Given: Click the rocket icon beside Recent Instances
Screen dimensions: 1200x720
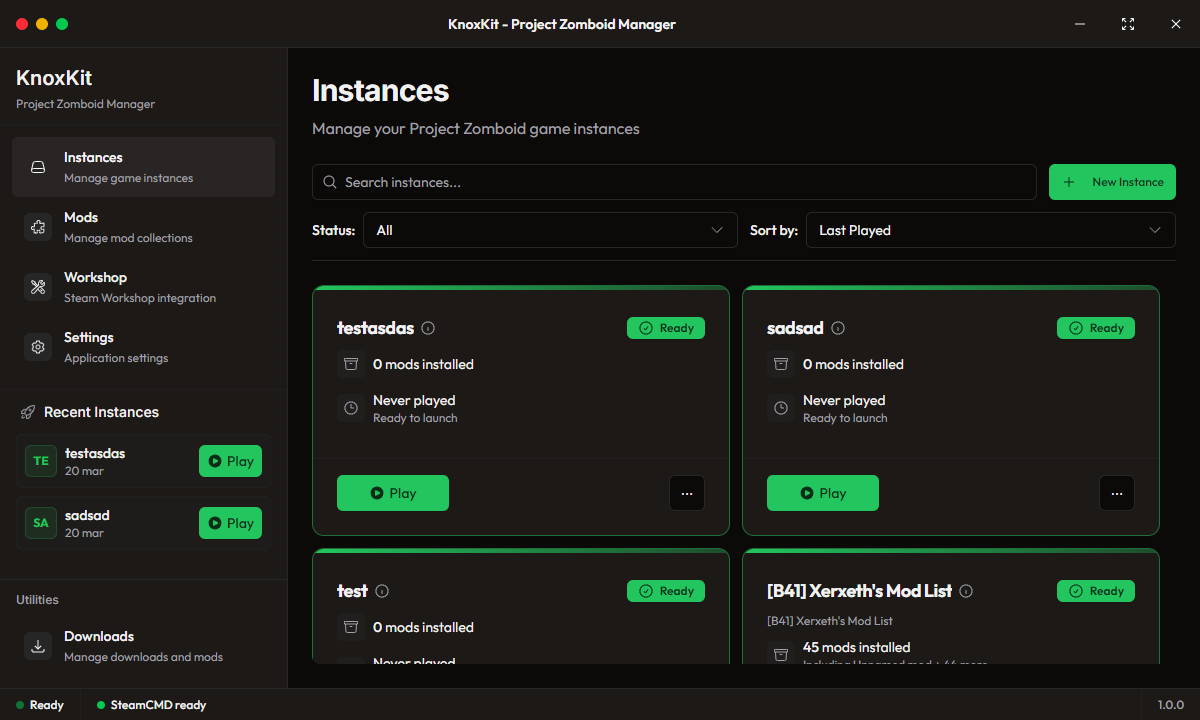Looking at the screenshot, I should pos(28,412).
